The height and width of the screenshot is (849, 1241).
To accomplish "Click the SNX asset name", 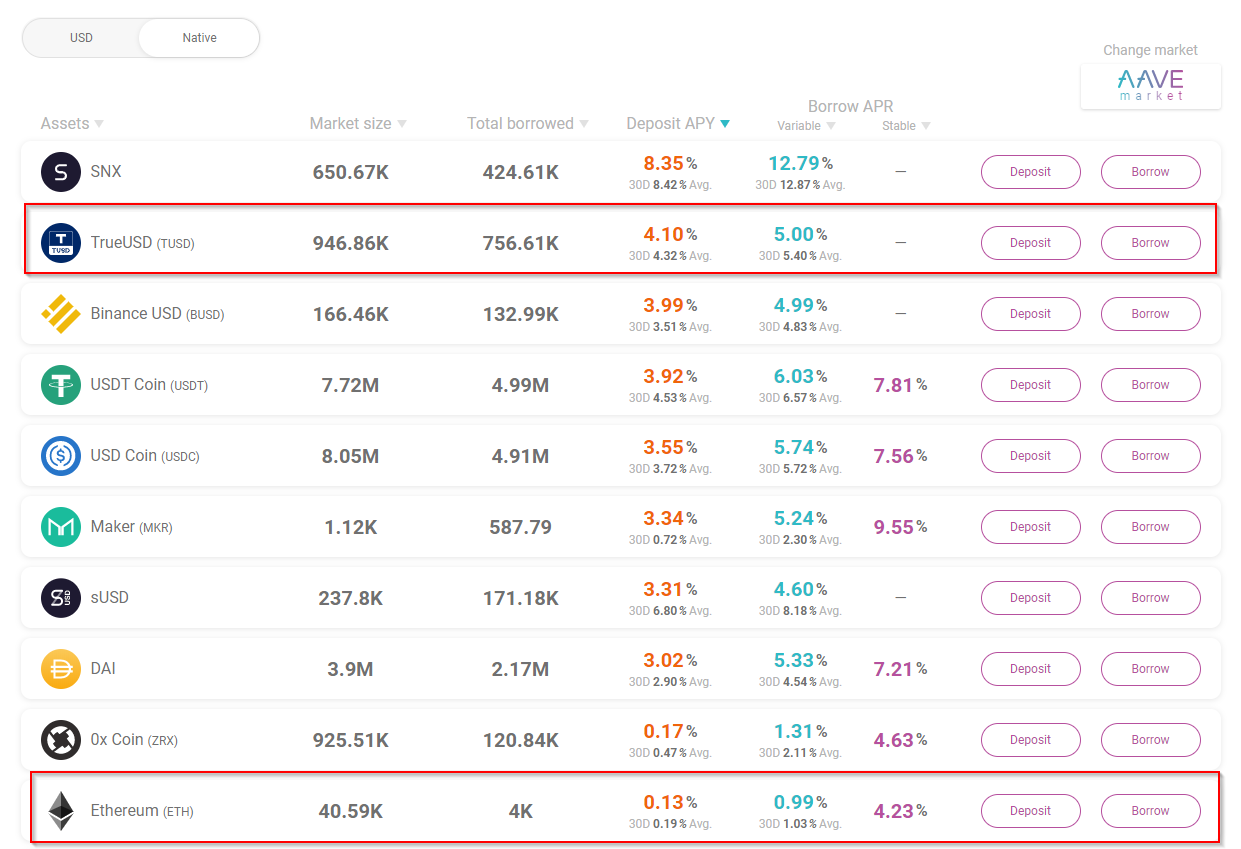I will click(x=106, y=171).
